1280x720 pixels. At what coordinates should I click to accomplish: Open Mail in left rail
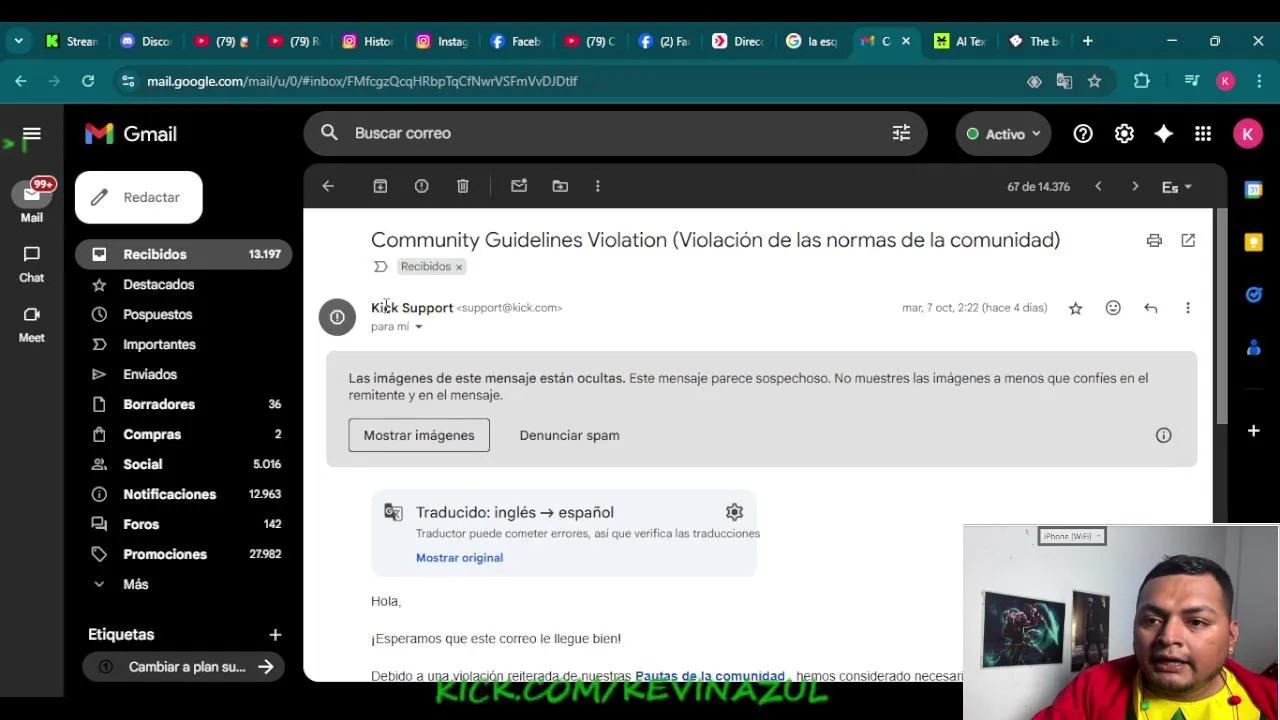pos(31,201)
